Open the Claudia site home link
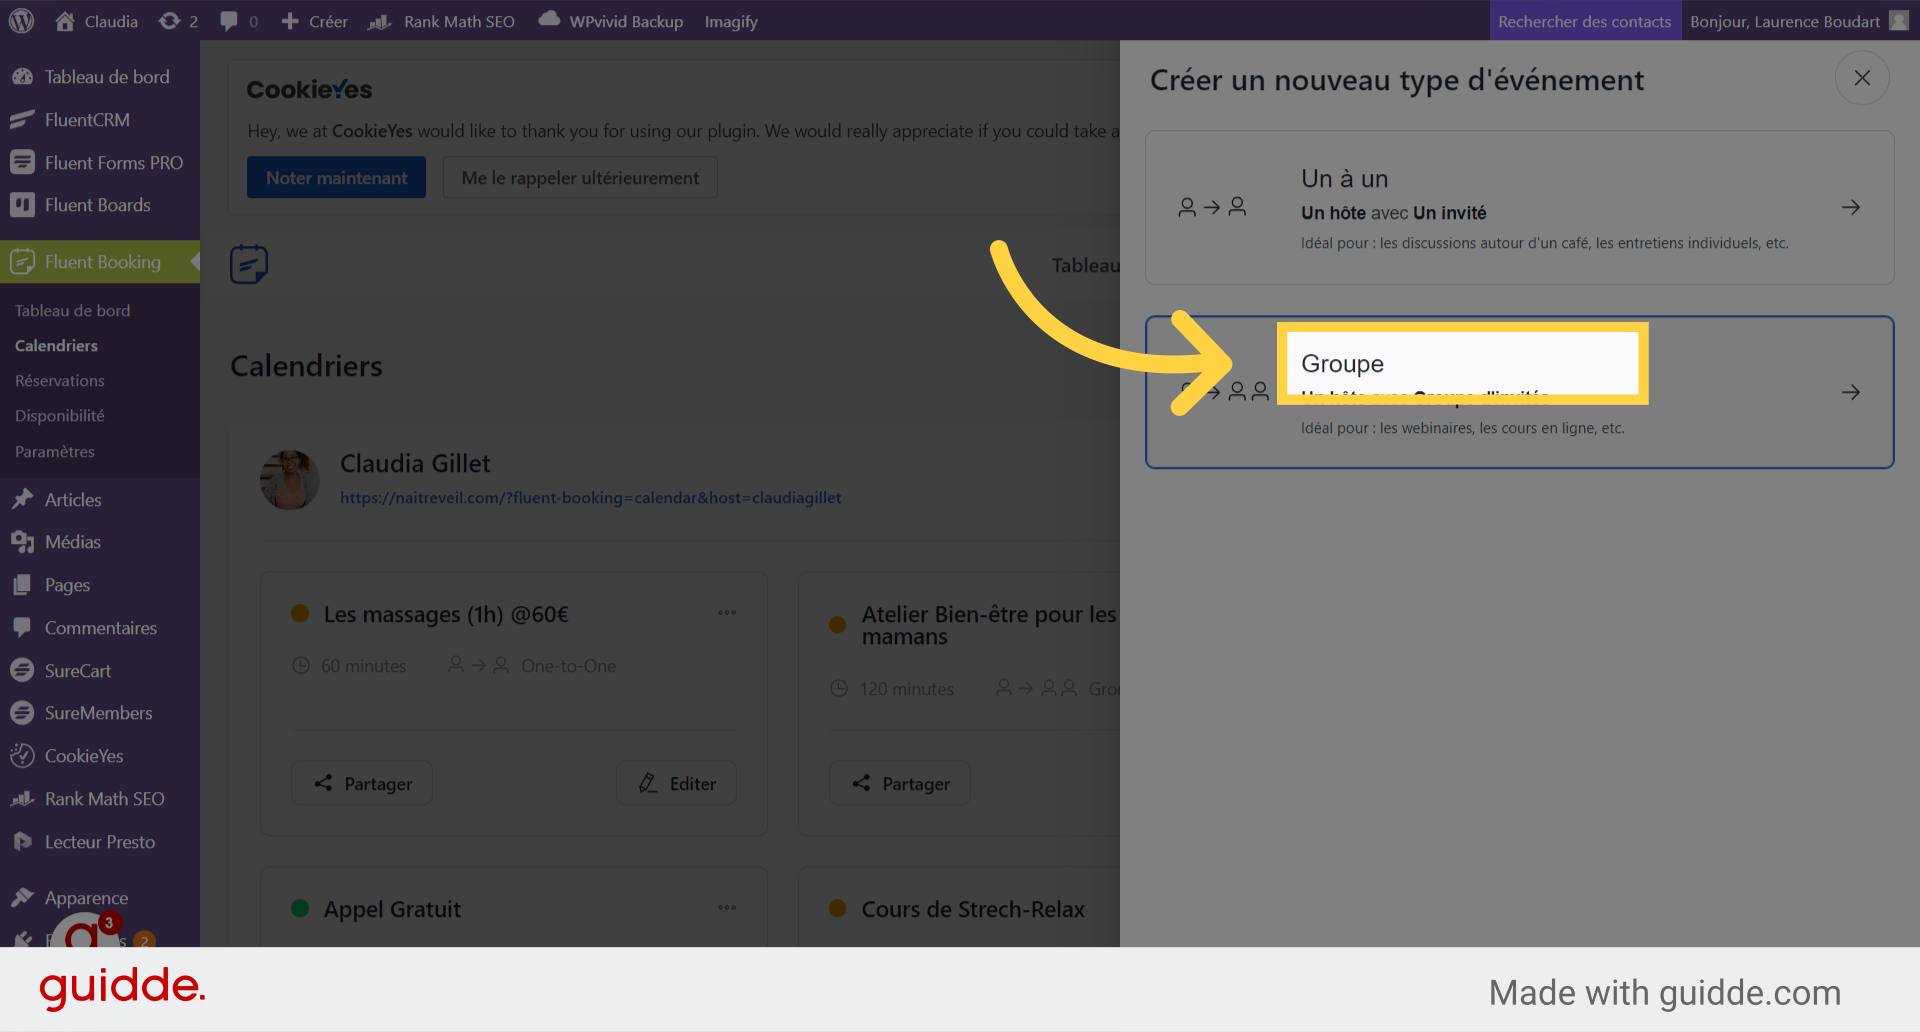The image size is (1920, 1032). 97,21
